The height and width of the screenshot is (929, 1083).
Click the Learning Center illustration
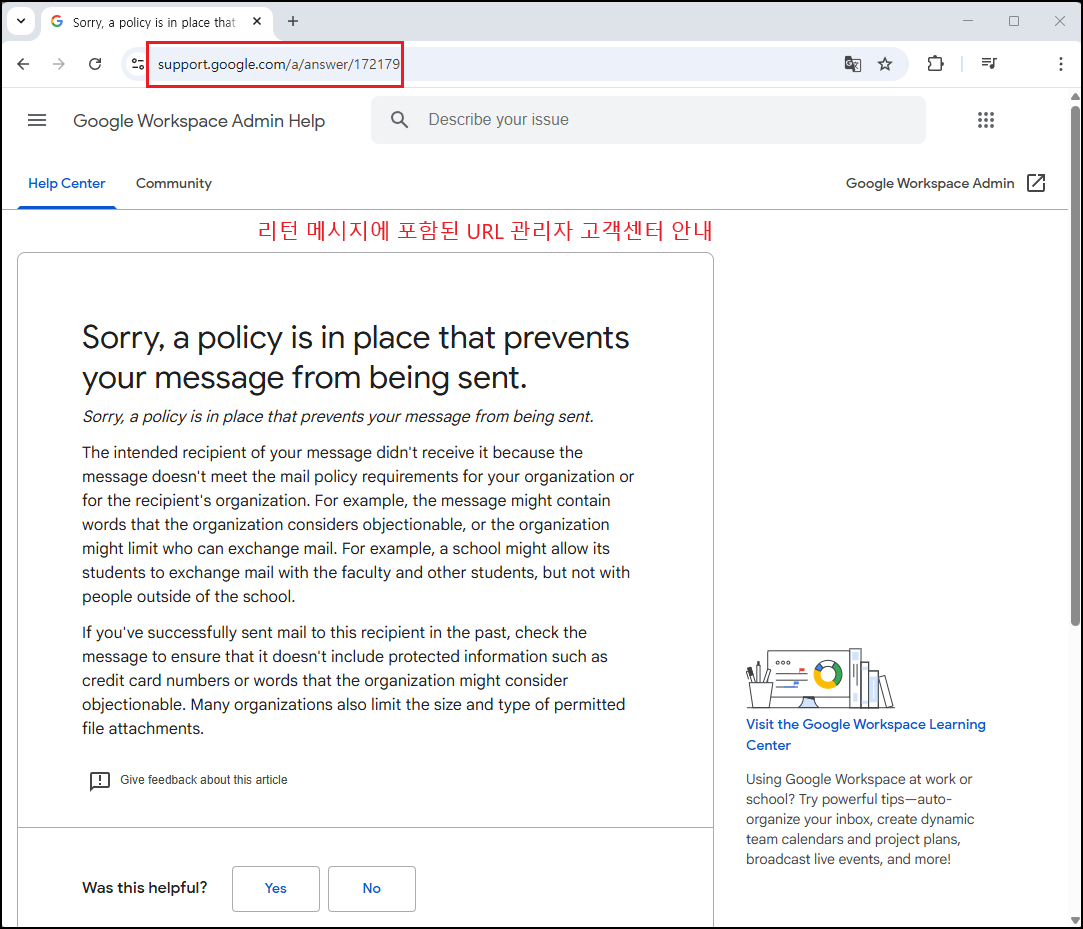click(x=820, y=678)
